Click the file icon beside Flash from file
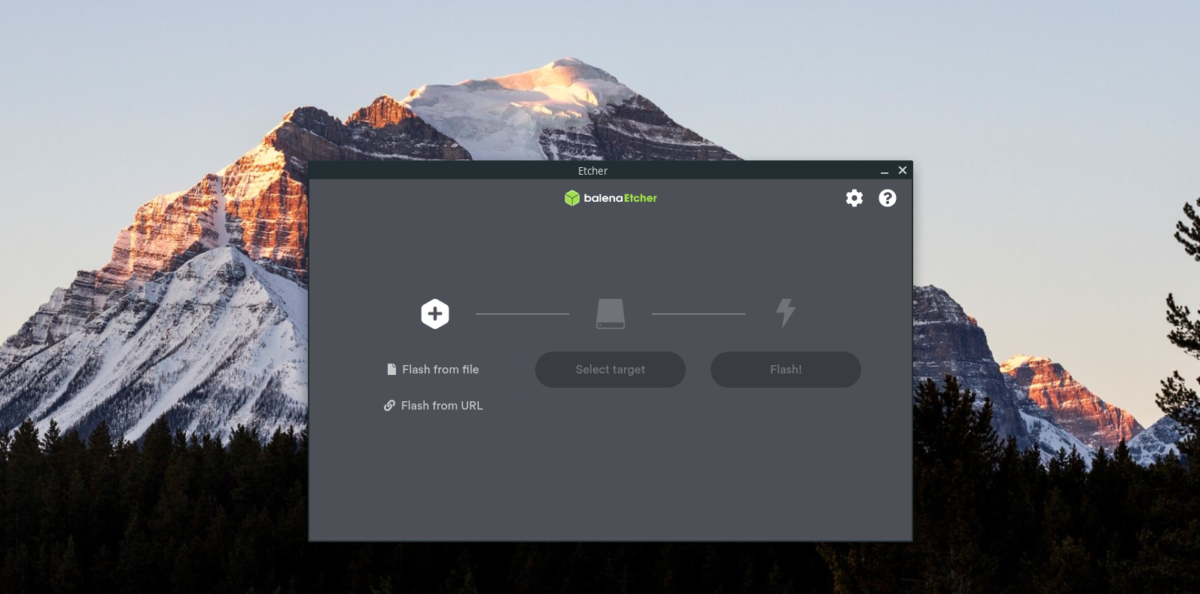The width and height of the screenshot is (1200, 594). click(390, 369)
